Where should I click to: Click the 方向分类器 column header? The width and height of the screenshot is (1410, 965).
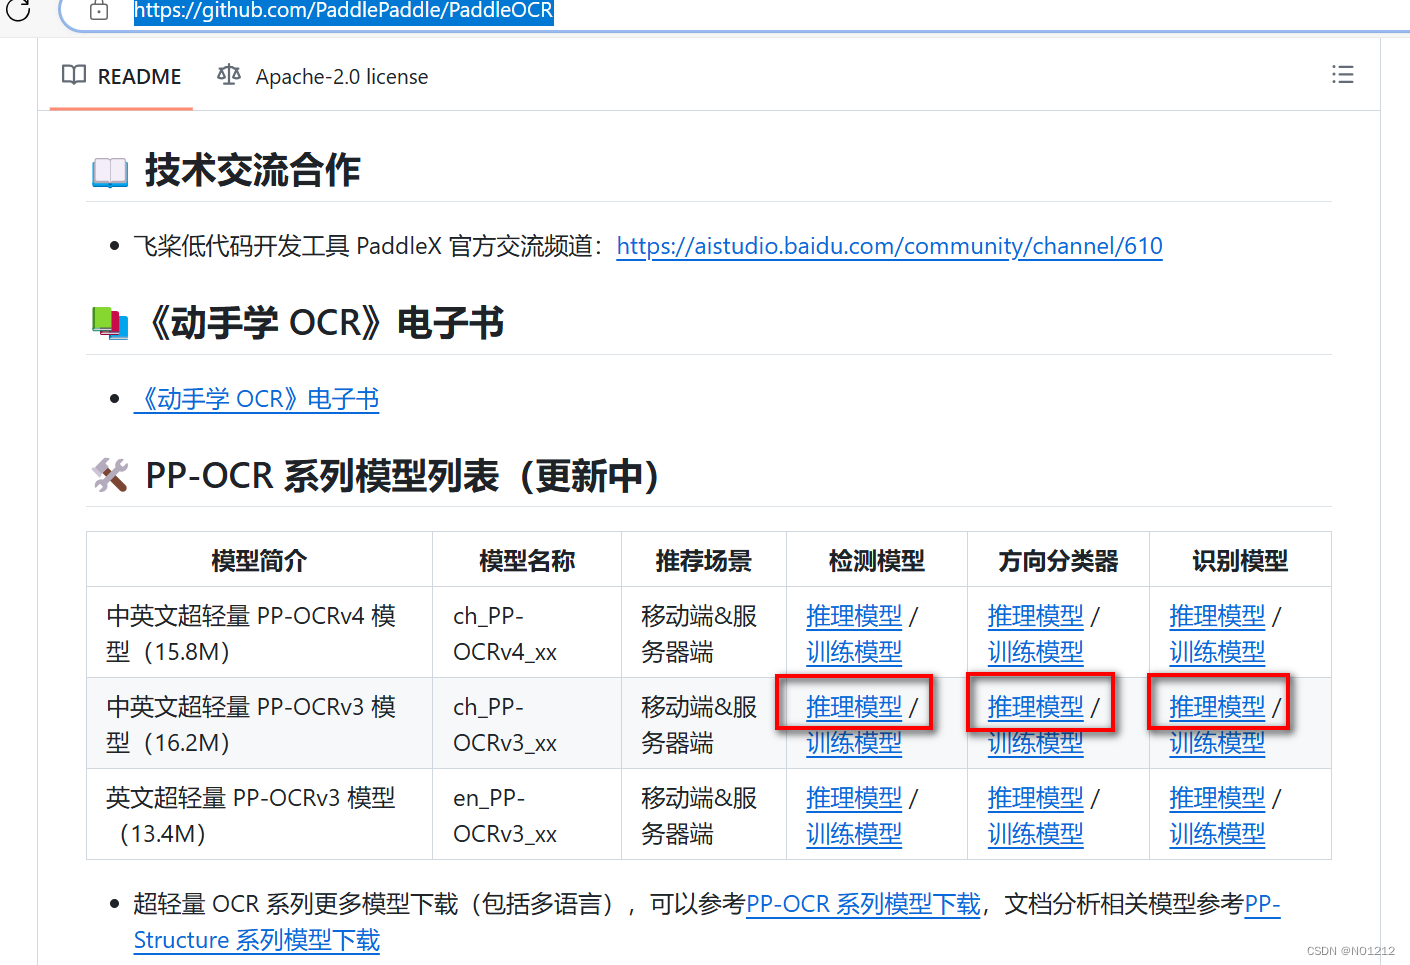[x=1059, y=561]
